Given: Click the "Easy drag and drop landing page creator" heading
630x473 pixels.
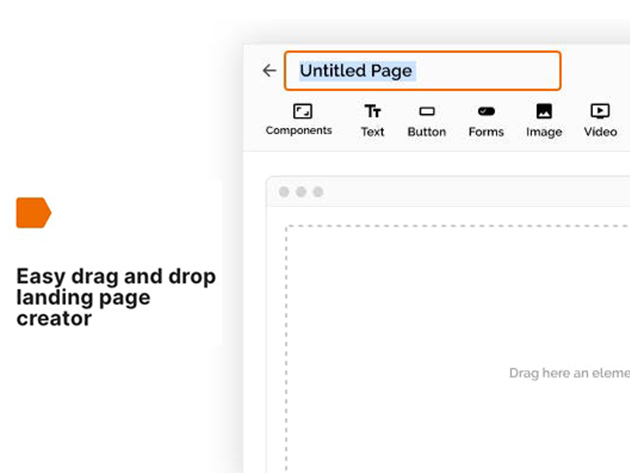Looking at the screenshot, I should pos(116,297).
